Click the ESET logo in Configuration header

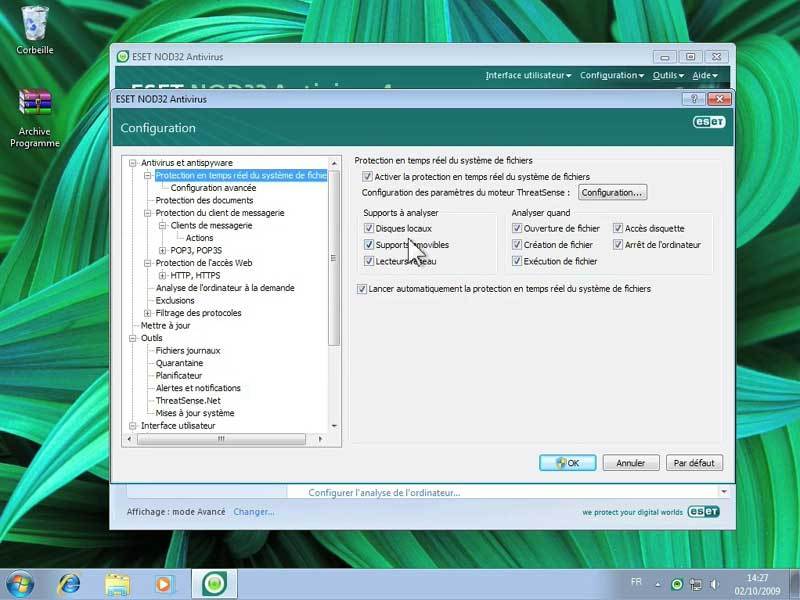point(709,122)
